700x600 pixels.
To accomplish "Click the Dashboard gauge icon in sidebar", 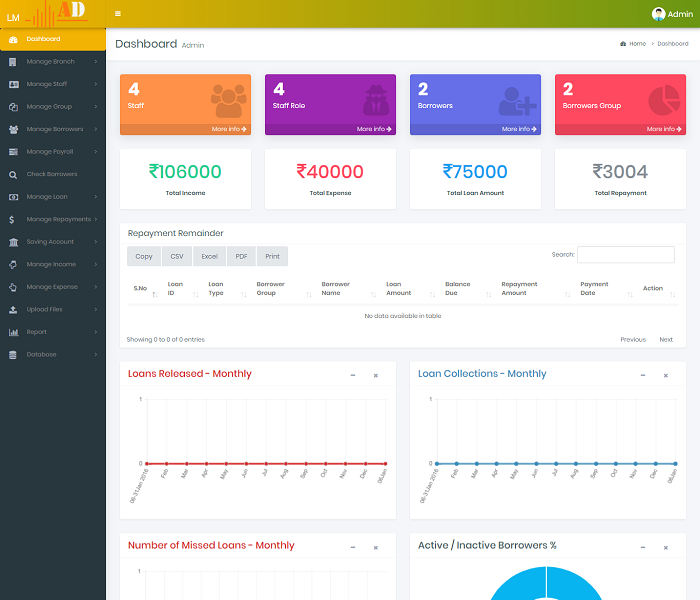I will click(x=13, y=39).
